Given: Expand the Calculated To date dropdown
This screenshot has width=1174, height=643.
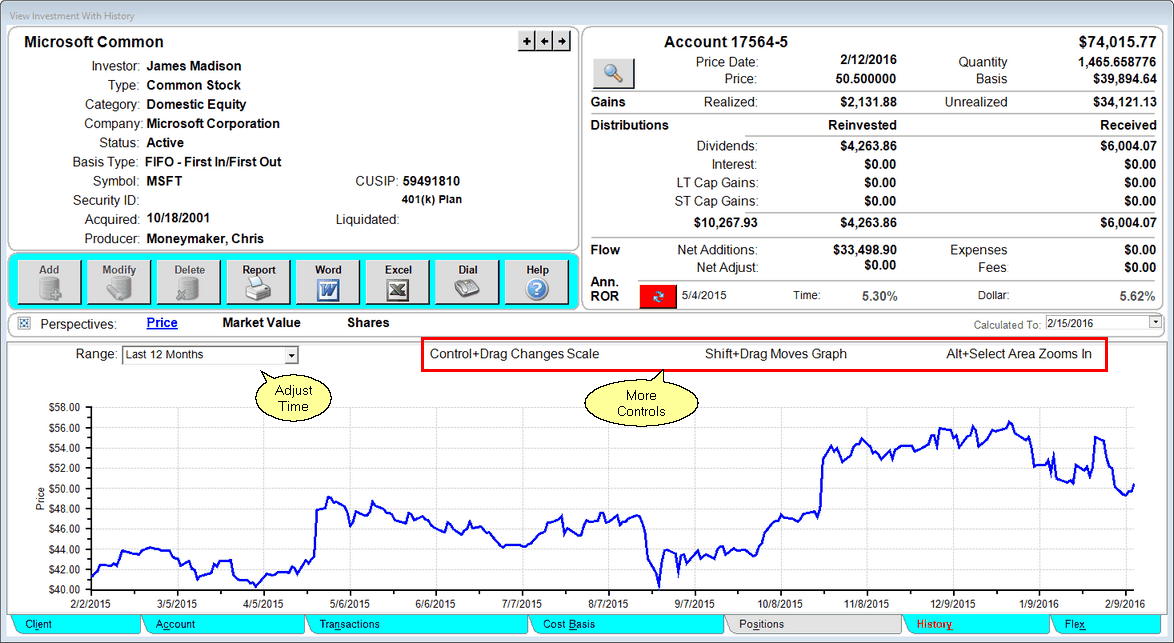Looking at the screenshot, I should [x=1155, y=323].
